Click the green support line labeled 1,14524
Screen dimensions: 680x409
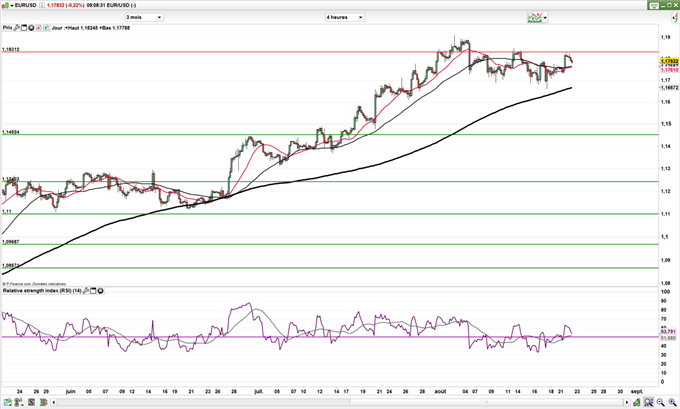(x=330, y=134)
